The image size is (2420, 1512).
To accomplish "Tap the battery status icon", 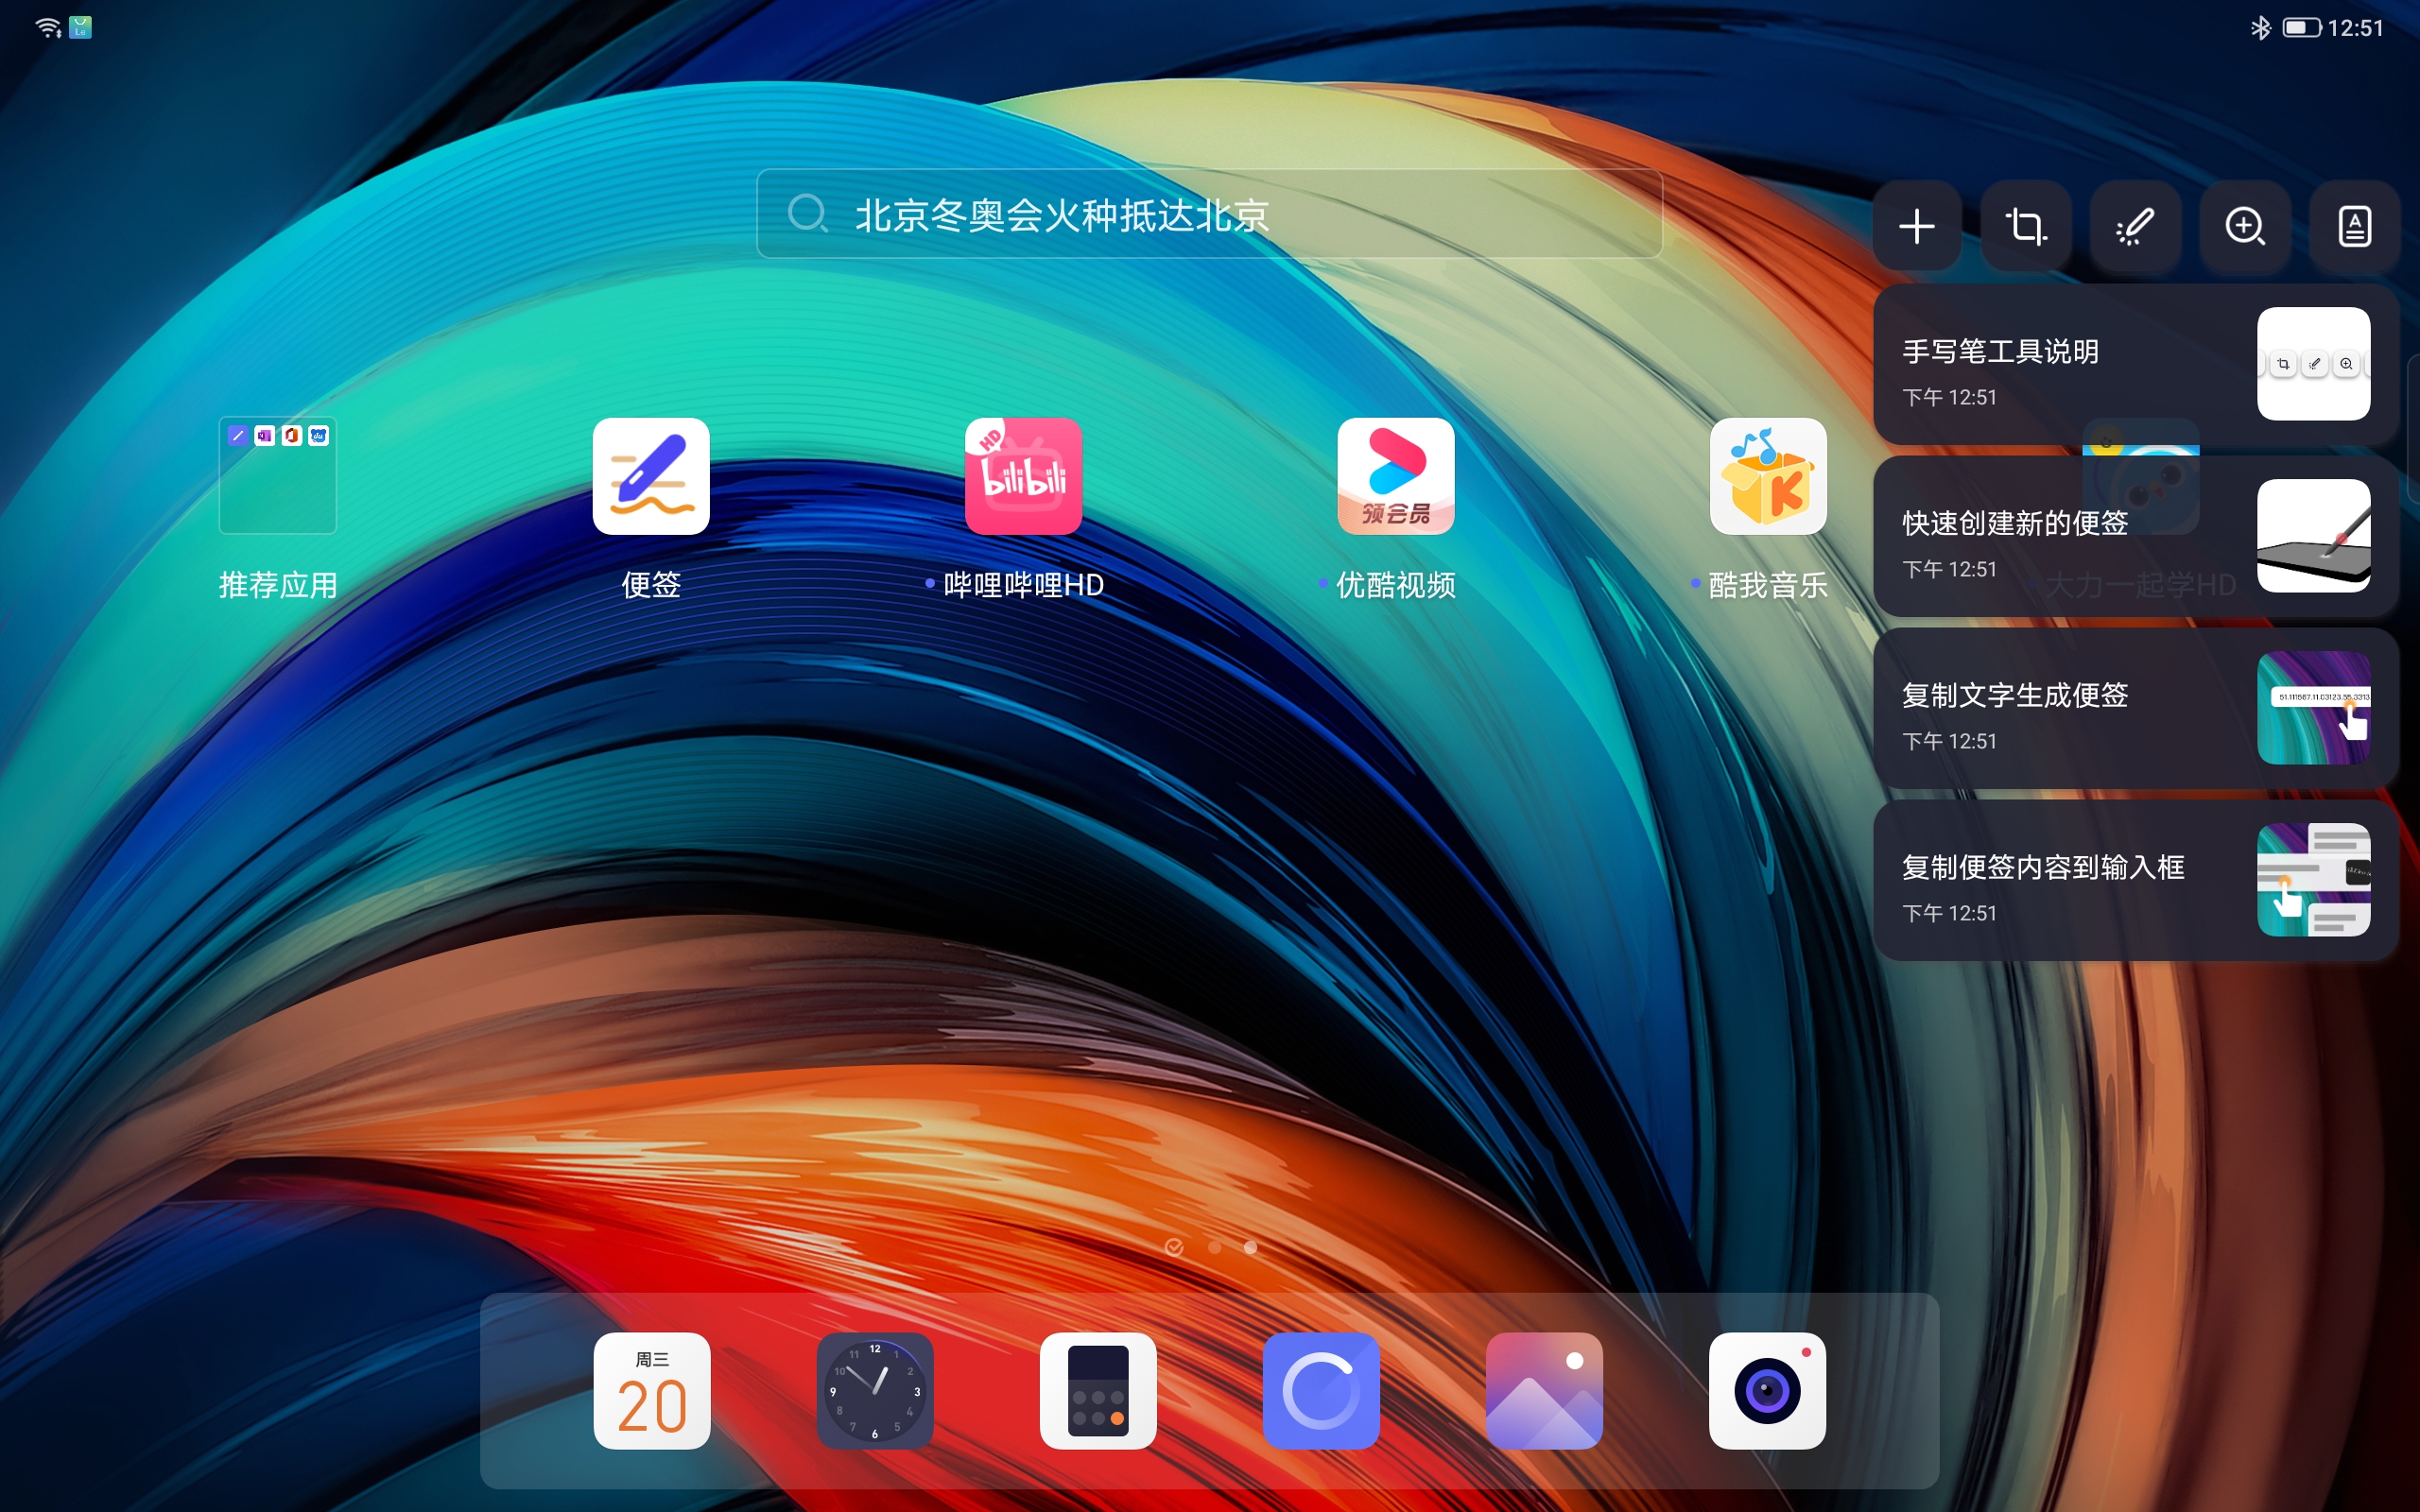I will (x=2301, y=28).
